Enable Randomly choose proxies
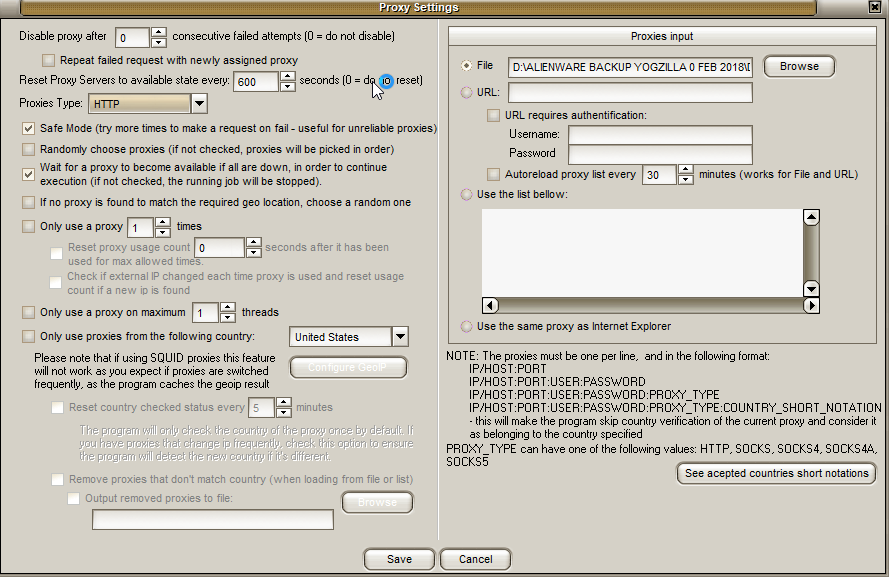 (x=28, y=150)
